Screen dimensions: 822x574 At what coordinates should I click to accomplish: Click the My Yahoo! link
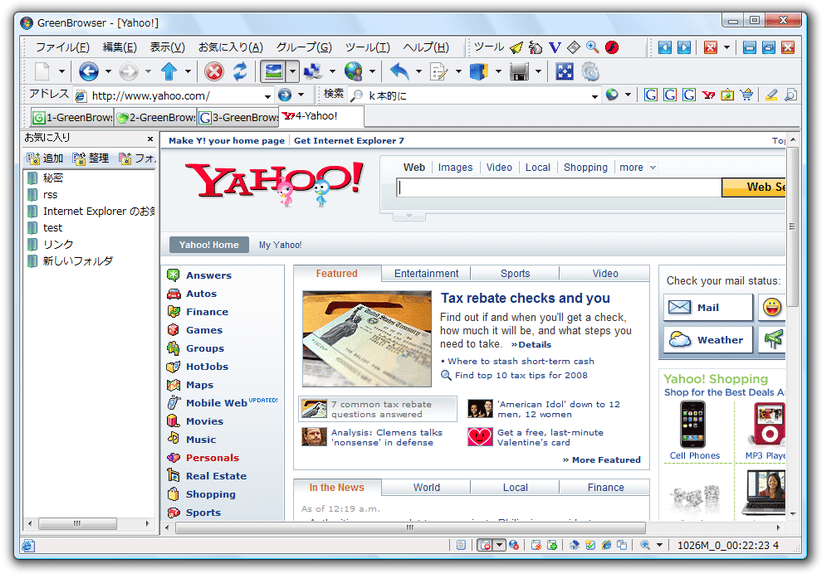pyautogui.click(x=280, y=245)
